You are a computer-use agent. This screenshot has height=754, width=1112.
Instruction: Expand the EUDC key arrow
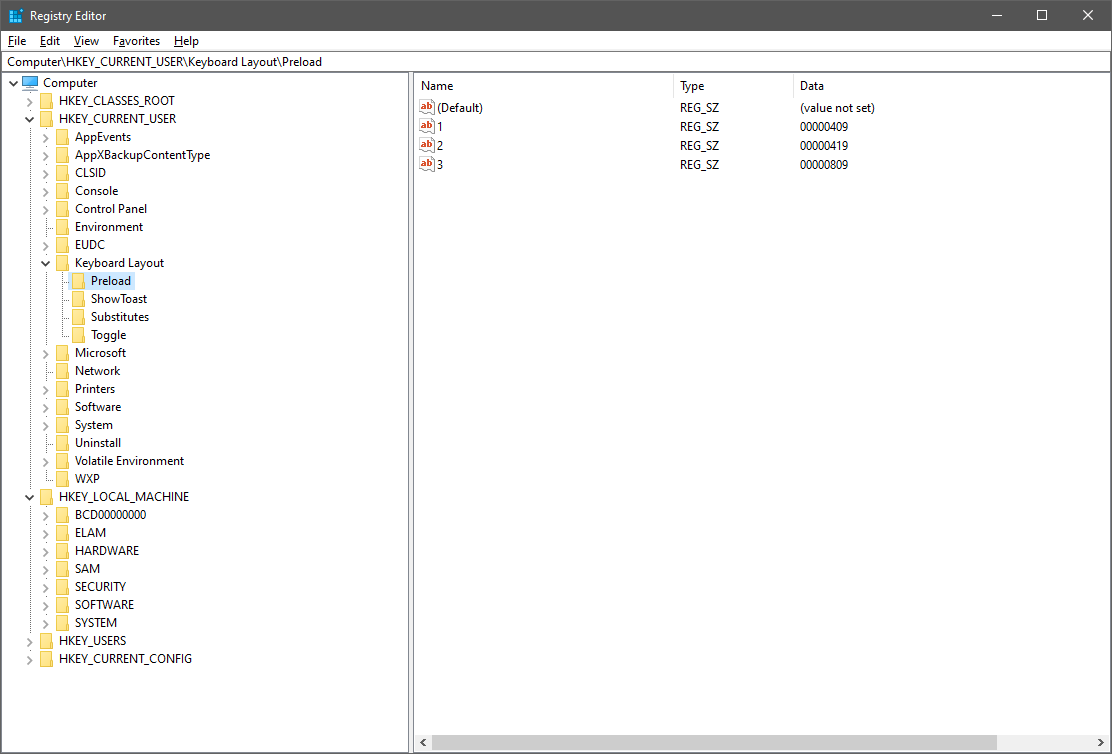point(45,245)
